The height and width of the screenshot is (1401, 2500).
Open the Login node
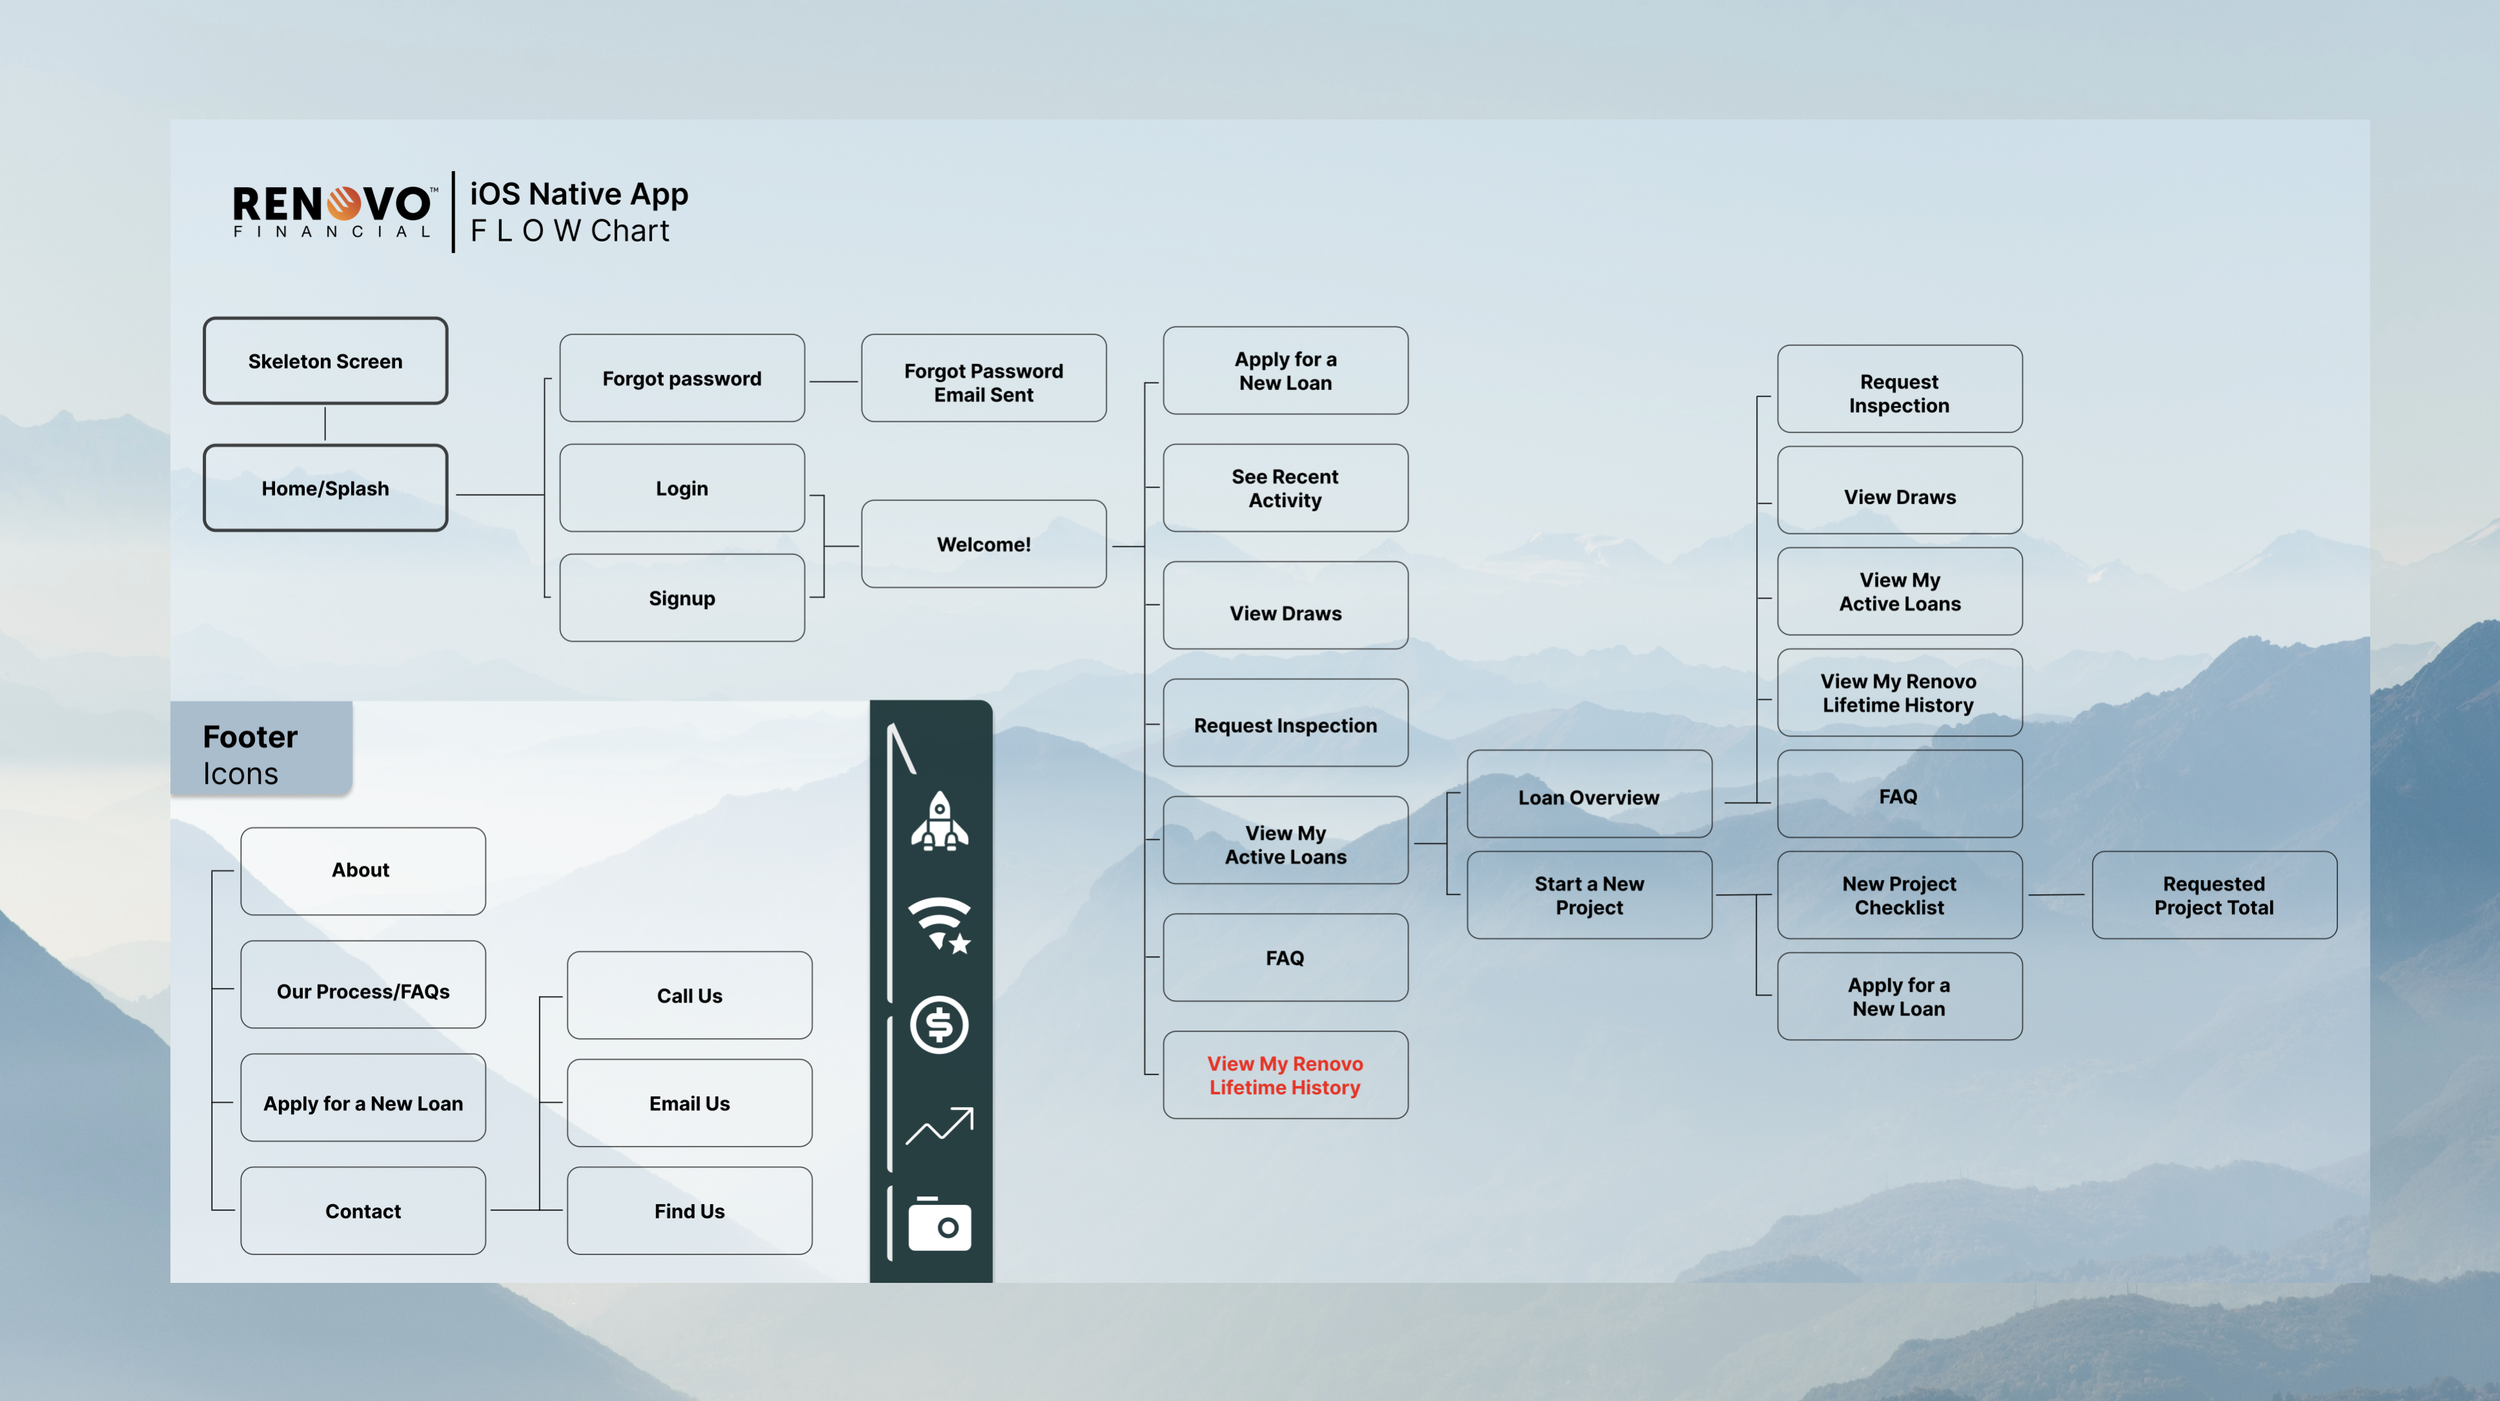682,488
